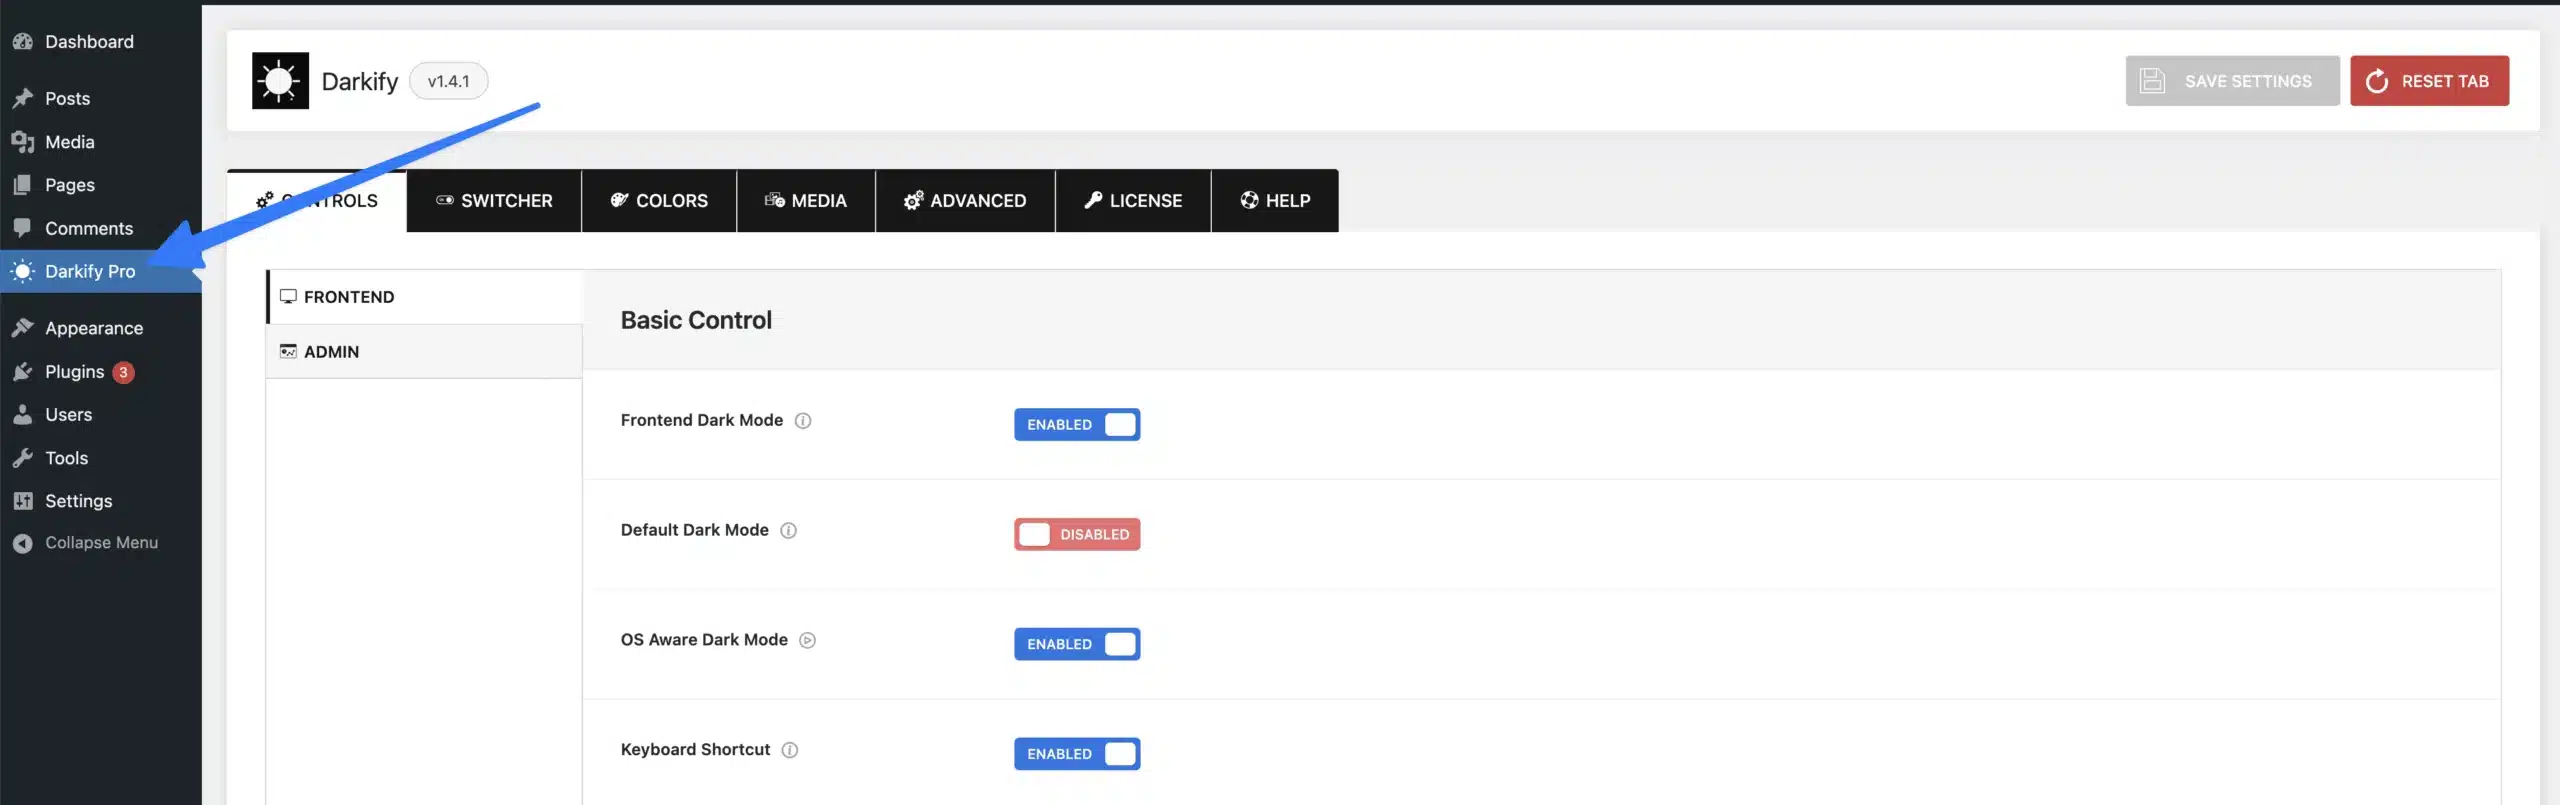
Task: Click the Darkify title text
Action: [x=360, y=81]
